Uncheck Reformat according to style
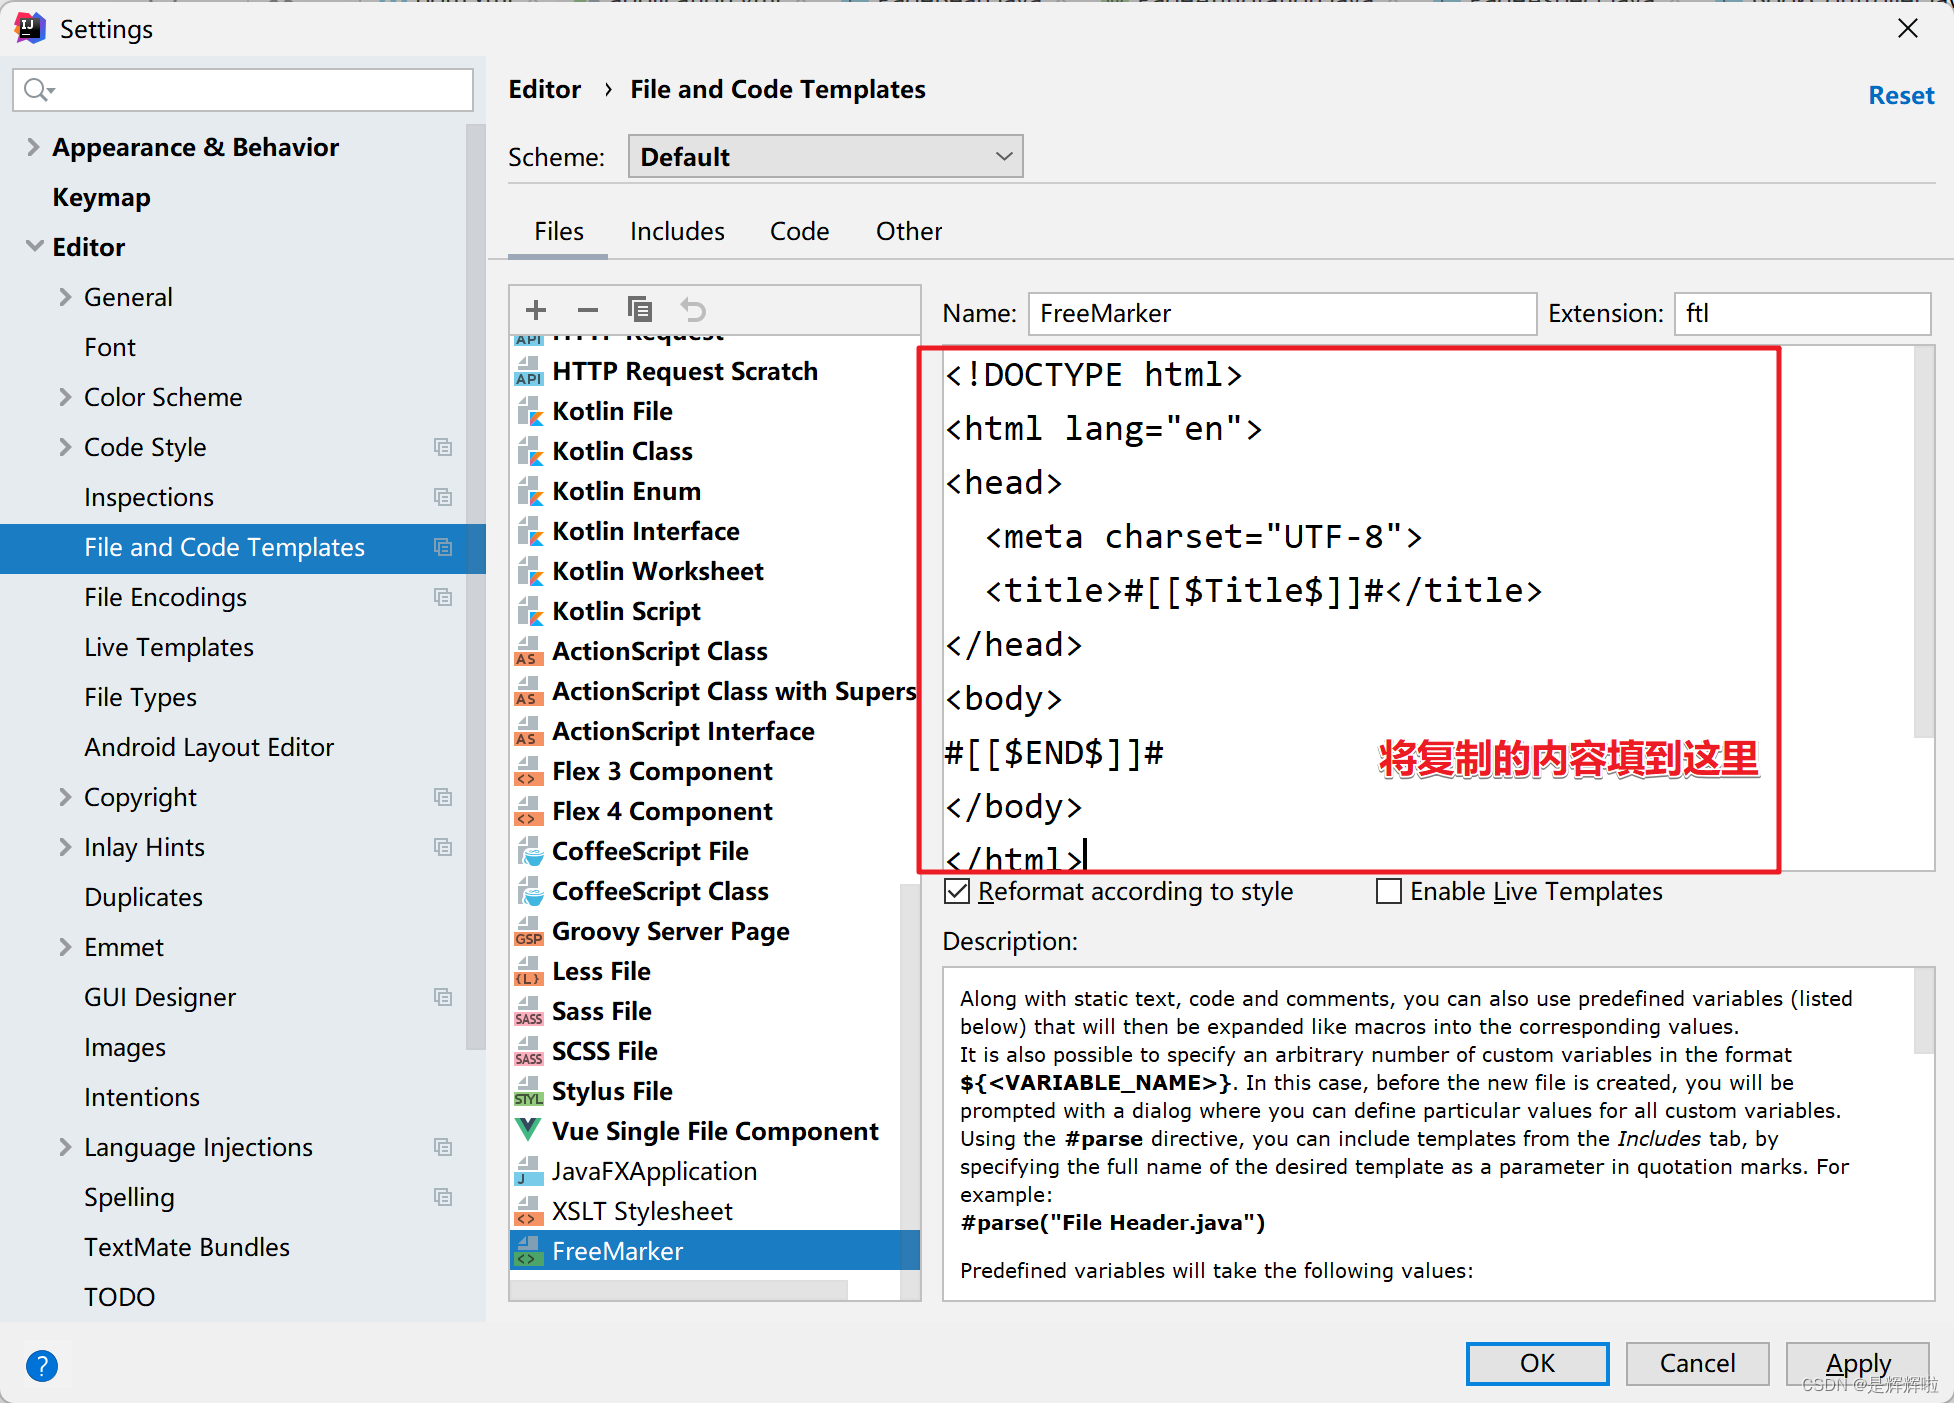Screen dimensions: 1954x1403 [x=957, y=891]
